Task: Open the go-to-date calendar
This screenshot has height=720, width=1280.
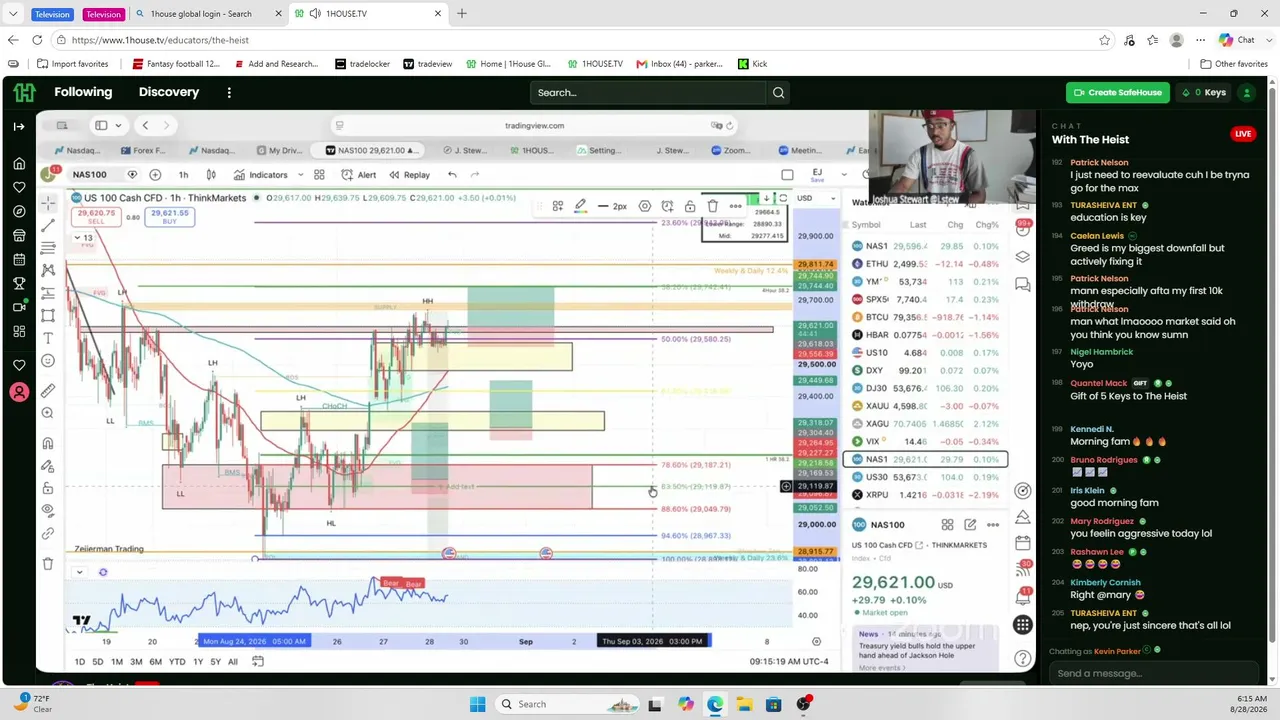Action: (258, 661)
